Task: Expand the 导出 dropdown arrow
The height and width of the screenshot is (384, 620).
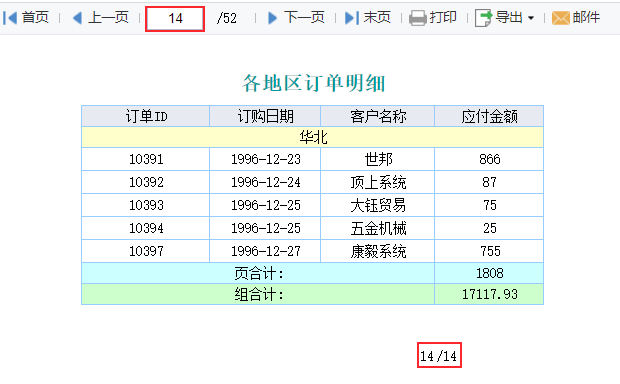Action: (x=531, y=18)
